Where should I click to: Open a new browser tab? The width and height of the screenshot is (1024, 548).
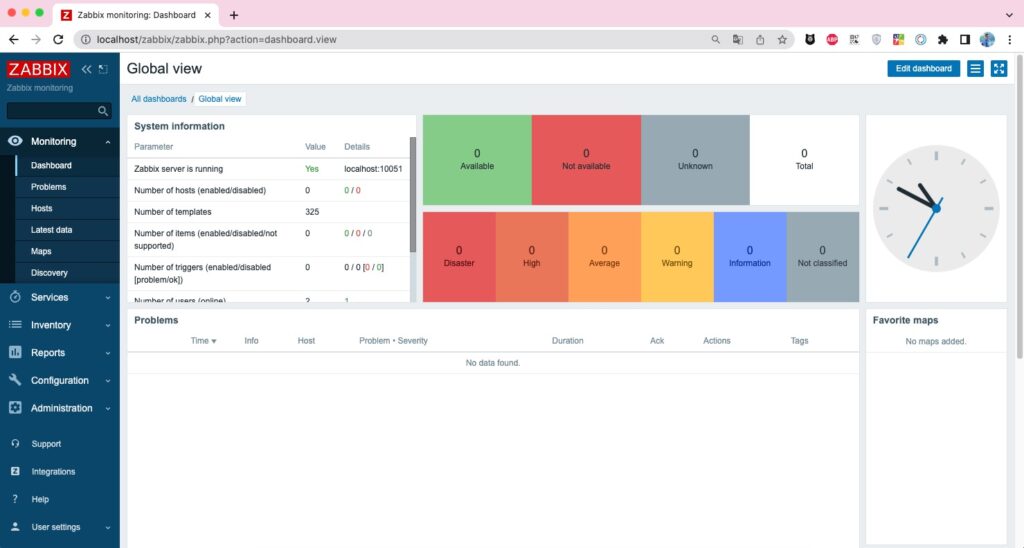pyautogui.click(x=234, y=15)
